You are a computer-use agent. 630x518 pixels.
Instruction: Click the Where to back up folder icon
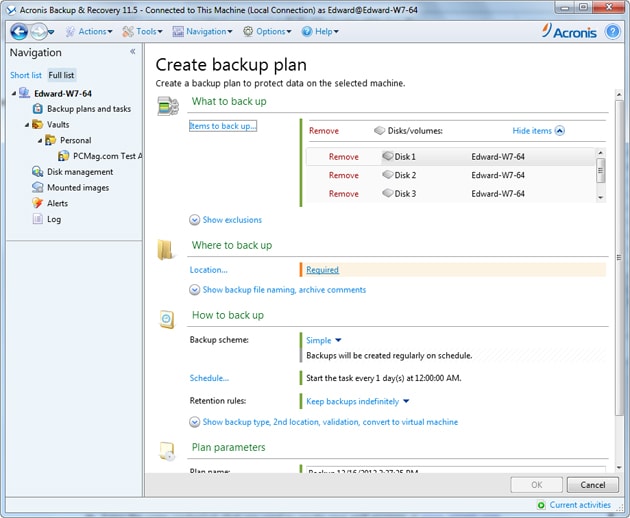point(166,250)
